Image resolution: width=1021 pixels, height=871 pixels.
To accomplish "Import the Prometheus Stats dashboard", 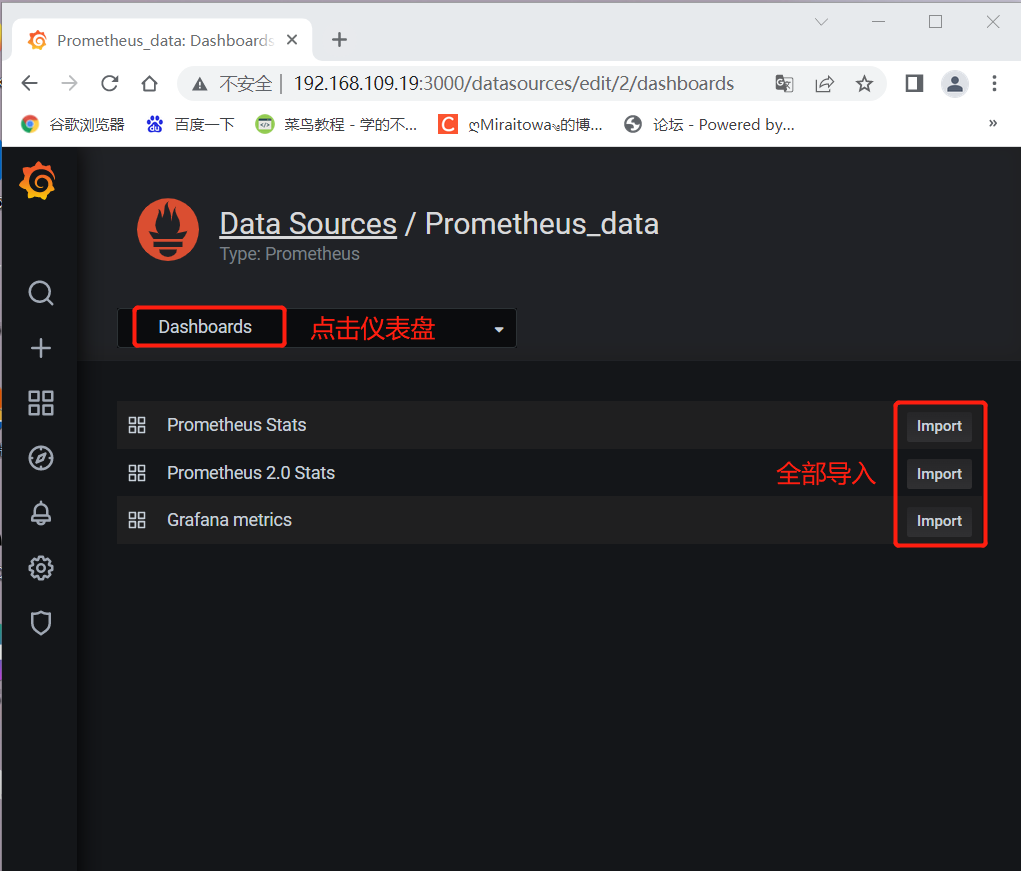I will [939, 426].
